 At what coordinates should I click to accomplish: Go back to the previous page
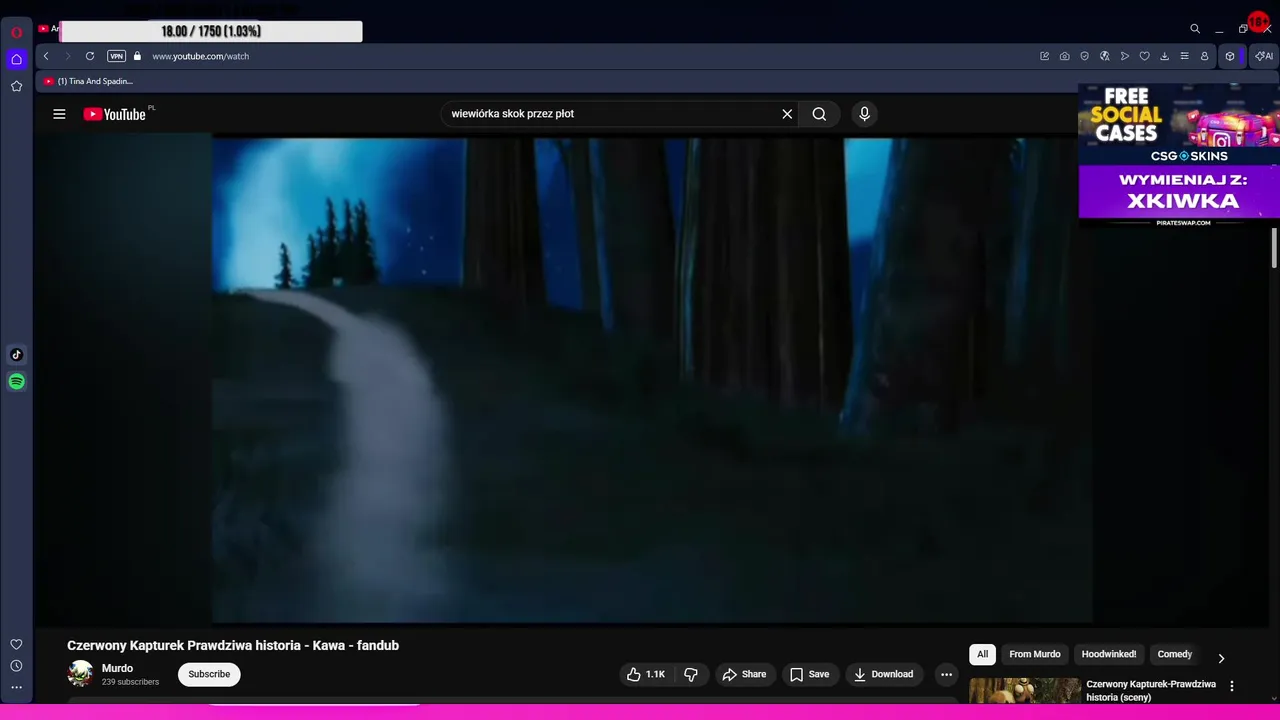(46, 56)
